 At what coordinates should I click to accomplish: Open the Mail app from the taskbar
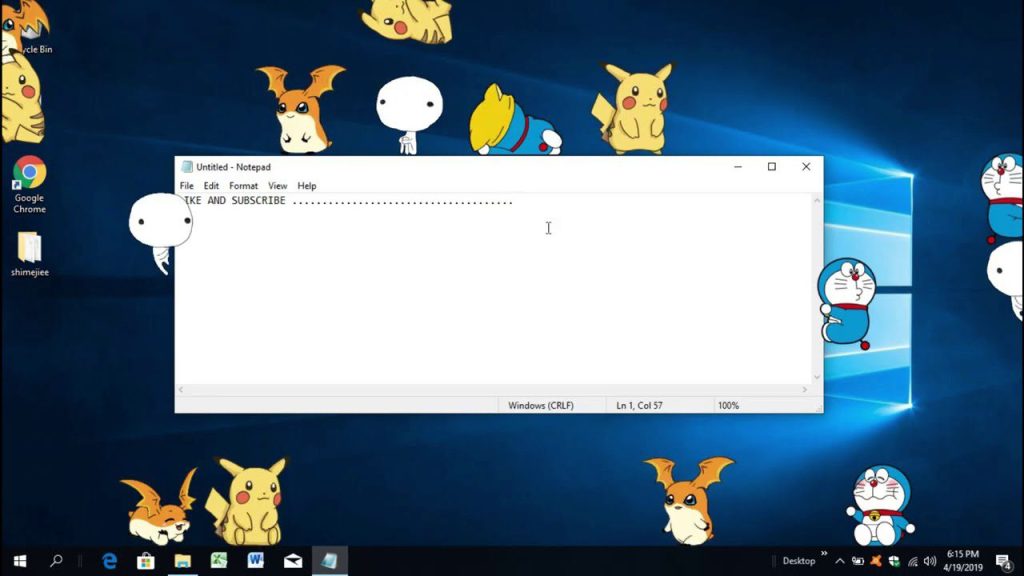293,560
